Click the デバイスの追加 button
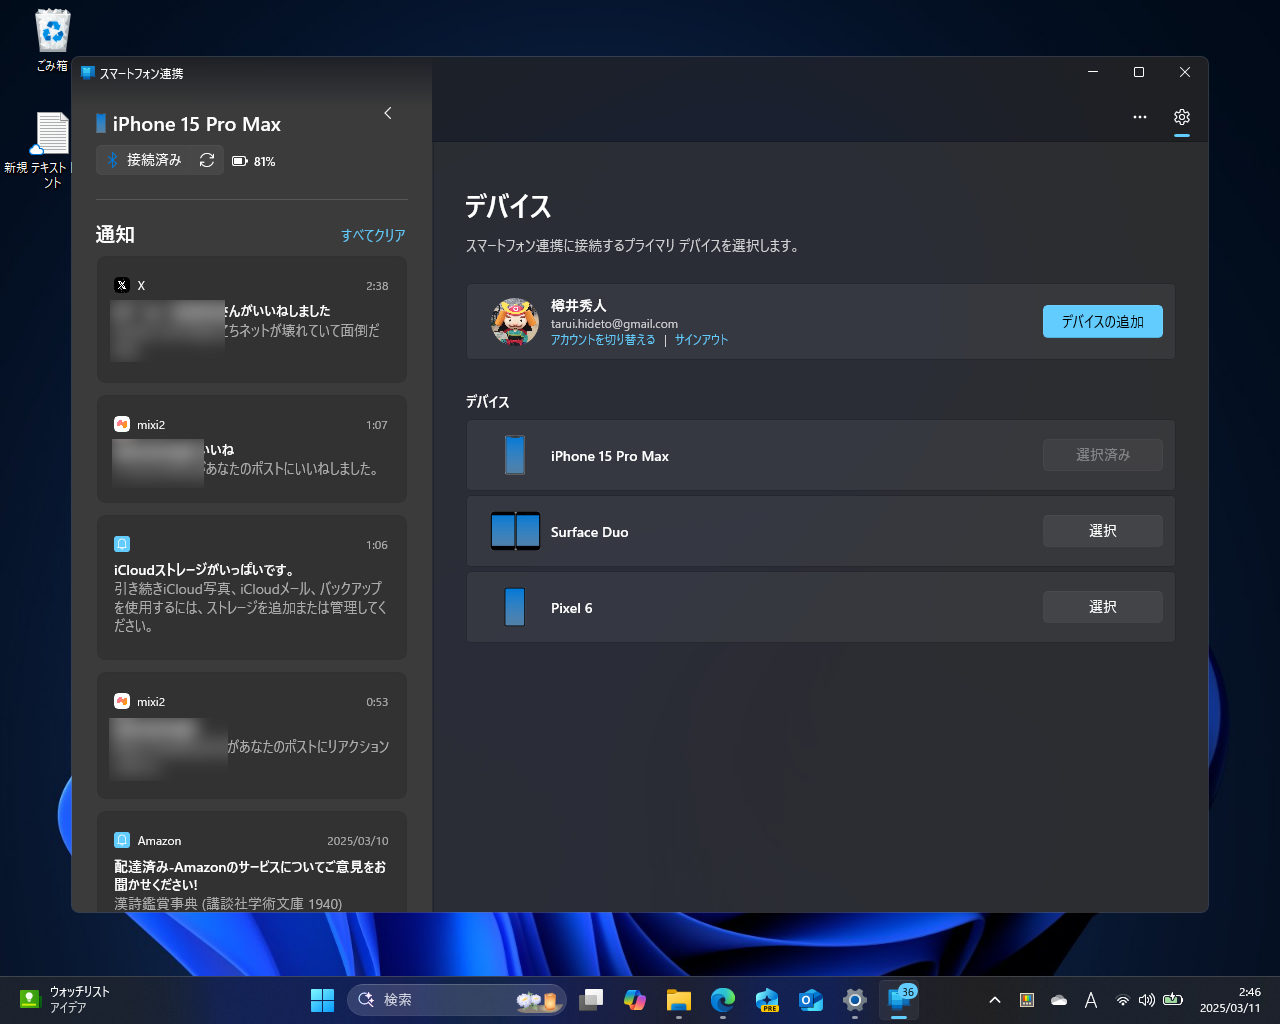Viewport: 1280px width, 1024px height. [1103, 321]
